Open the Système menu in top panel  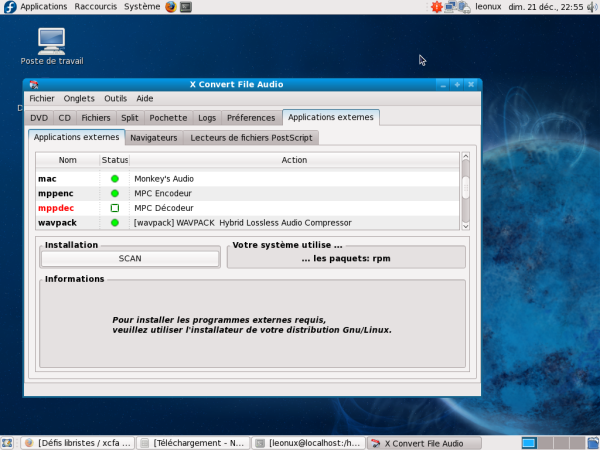click(x=142, y=7)
